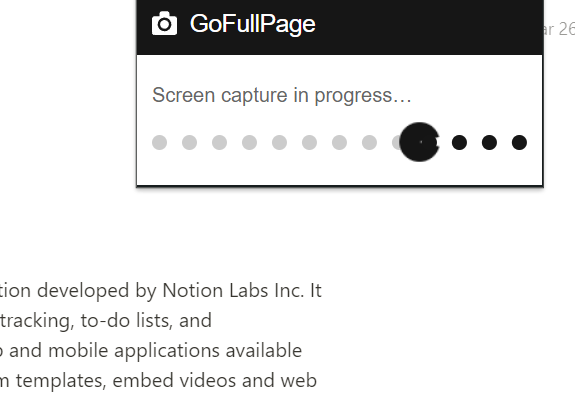Click the 'Screen capture in progress…' message
The width and height of the screenshot is (575, 415).
click(x=282, y=96)
